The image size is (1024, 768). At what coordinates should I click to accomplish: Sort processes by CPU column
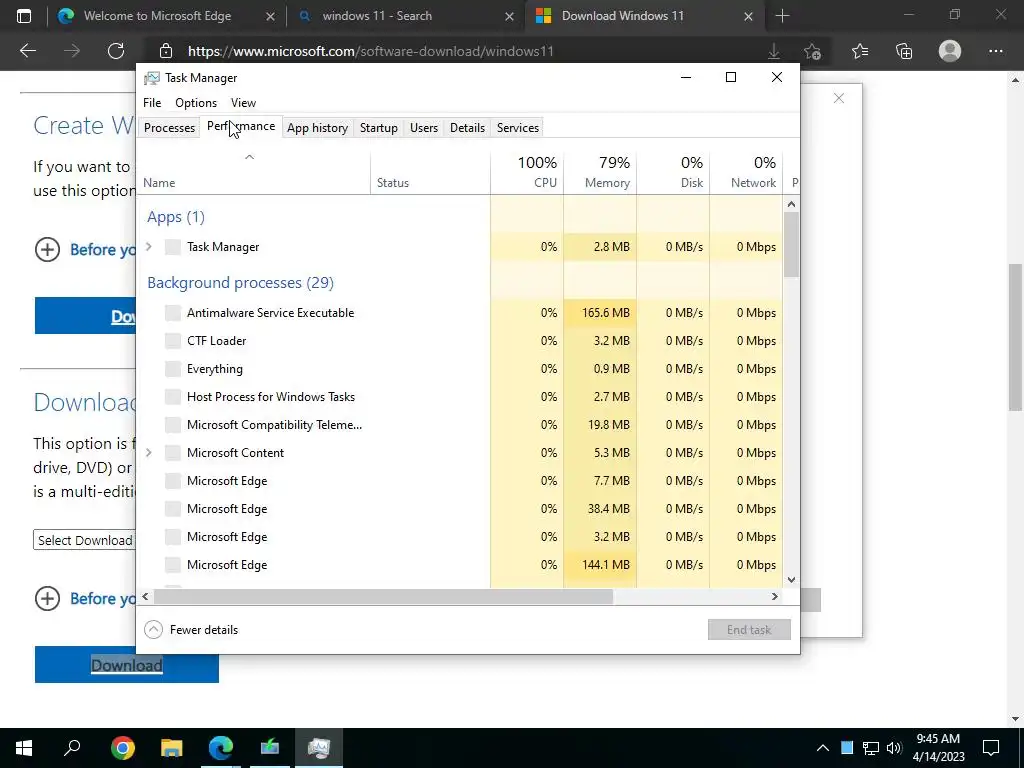pos(527,172)
